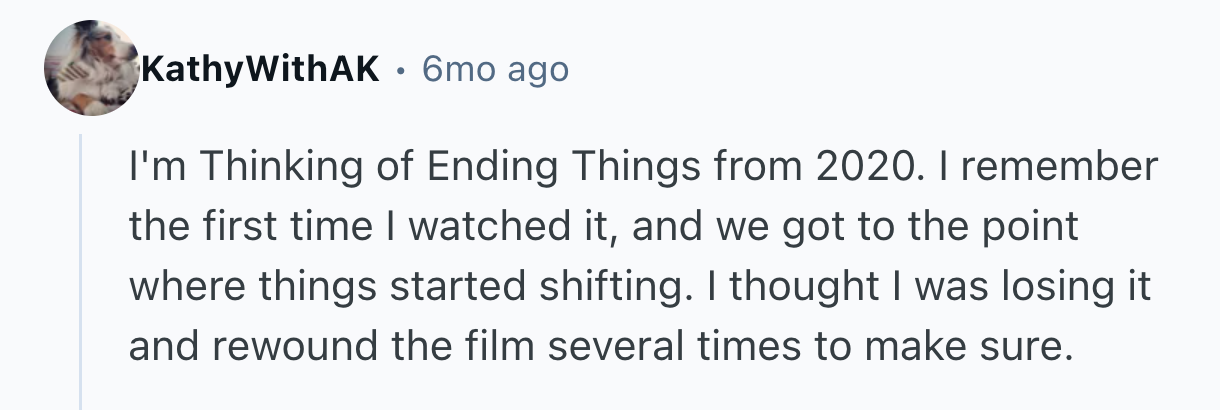Click the KathyWithAK username link
The width and height of the screenshot is (1220, 410).
(x=263, y=68)
